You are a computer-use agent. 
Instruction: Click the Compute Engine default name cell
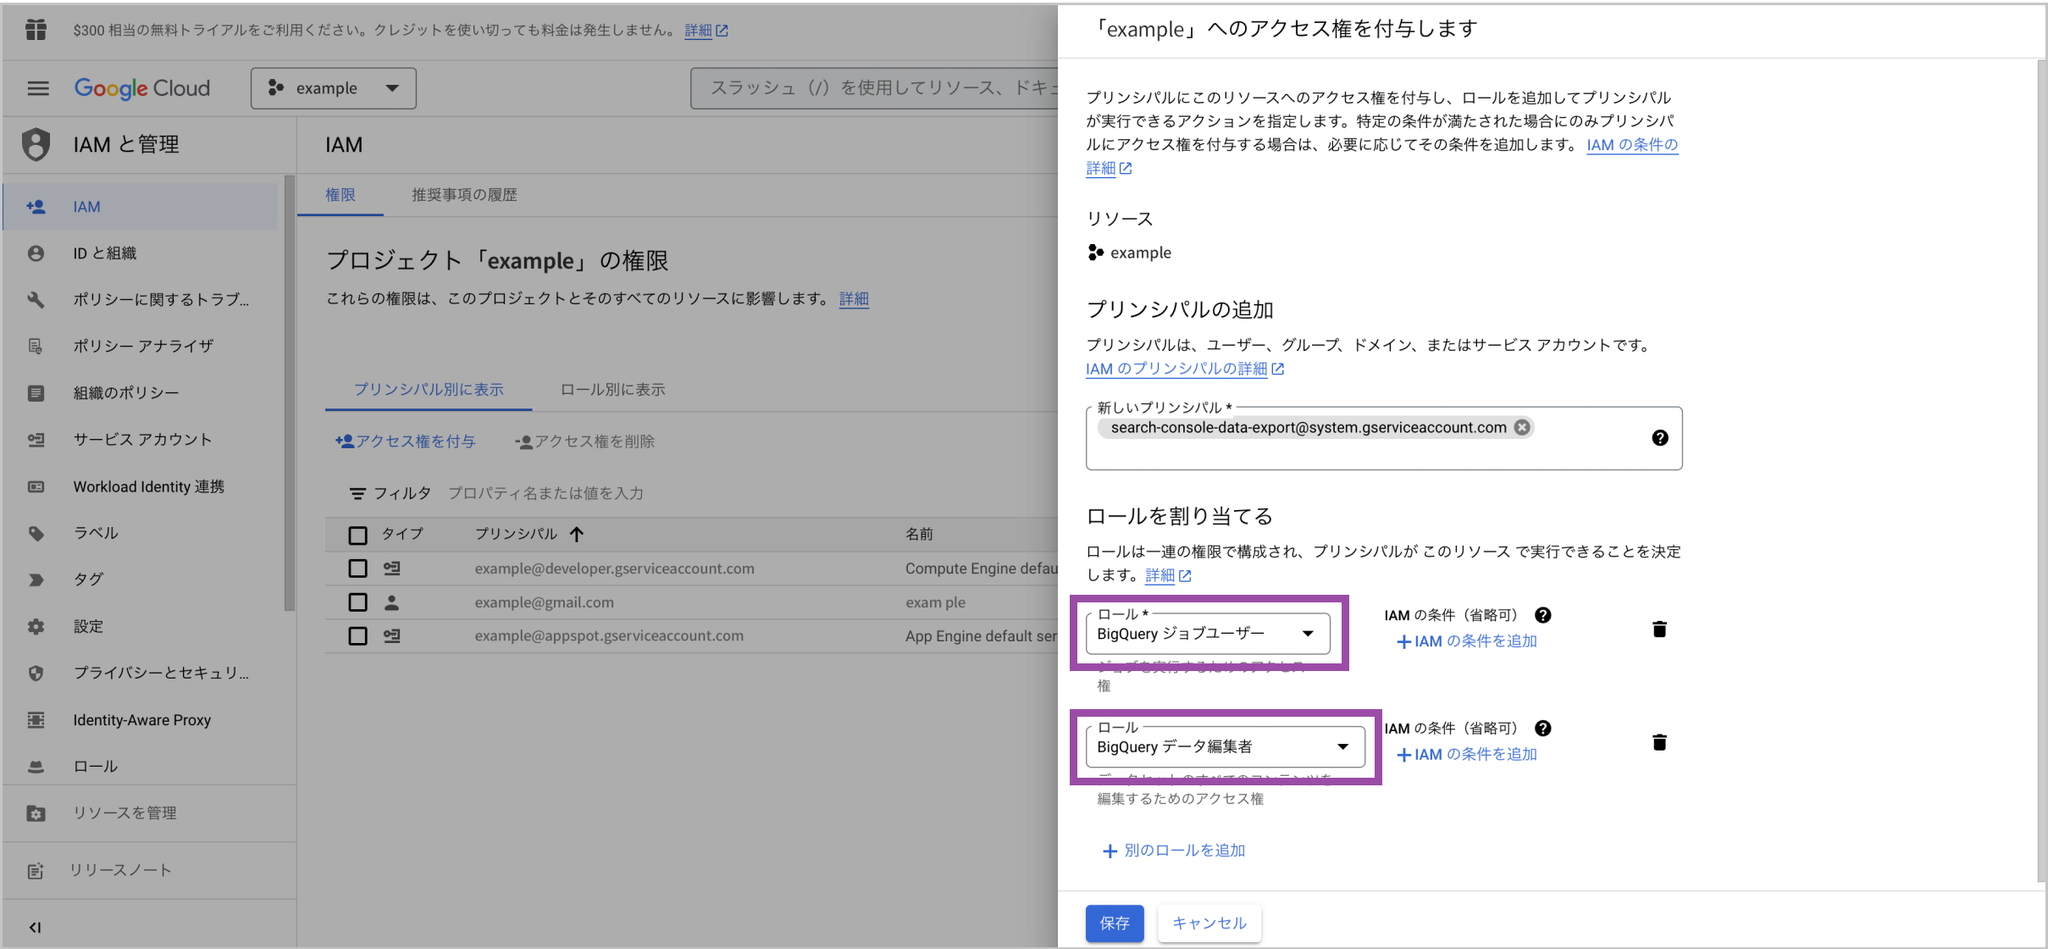tap(981, 568)
